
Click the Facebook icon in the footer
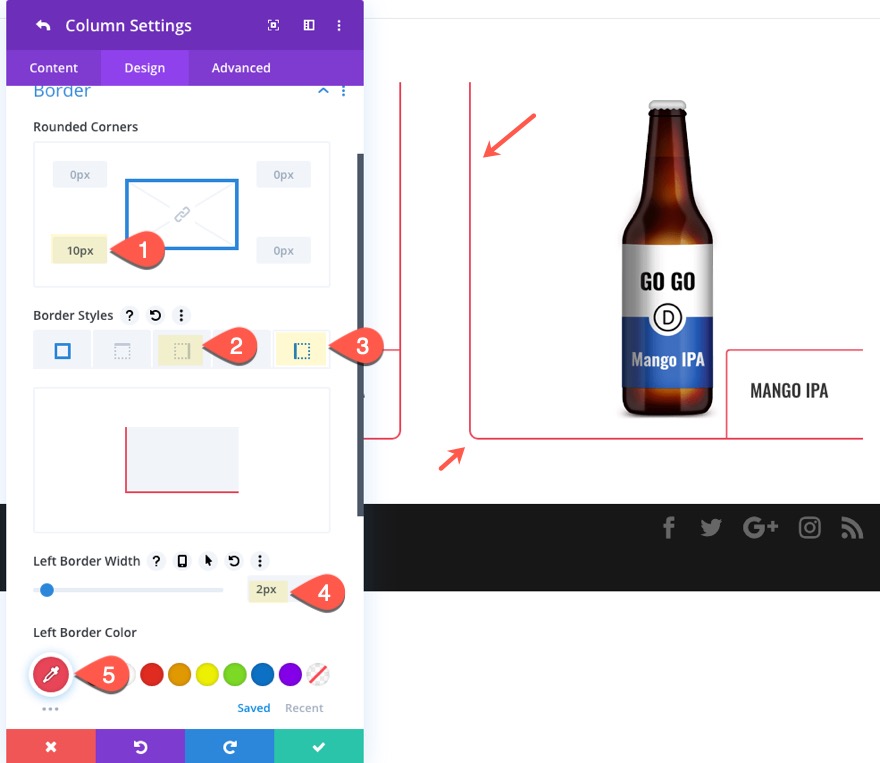[x=668, y=528]
